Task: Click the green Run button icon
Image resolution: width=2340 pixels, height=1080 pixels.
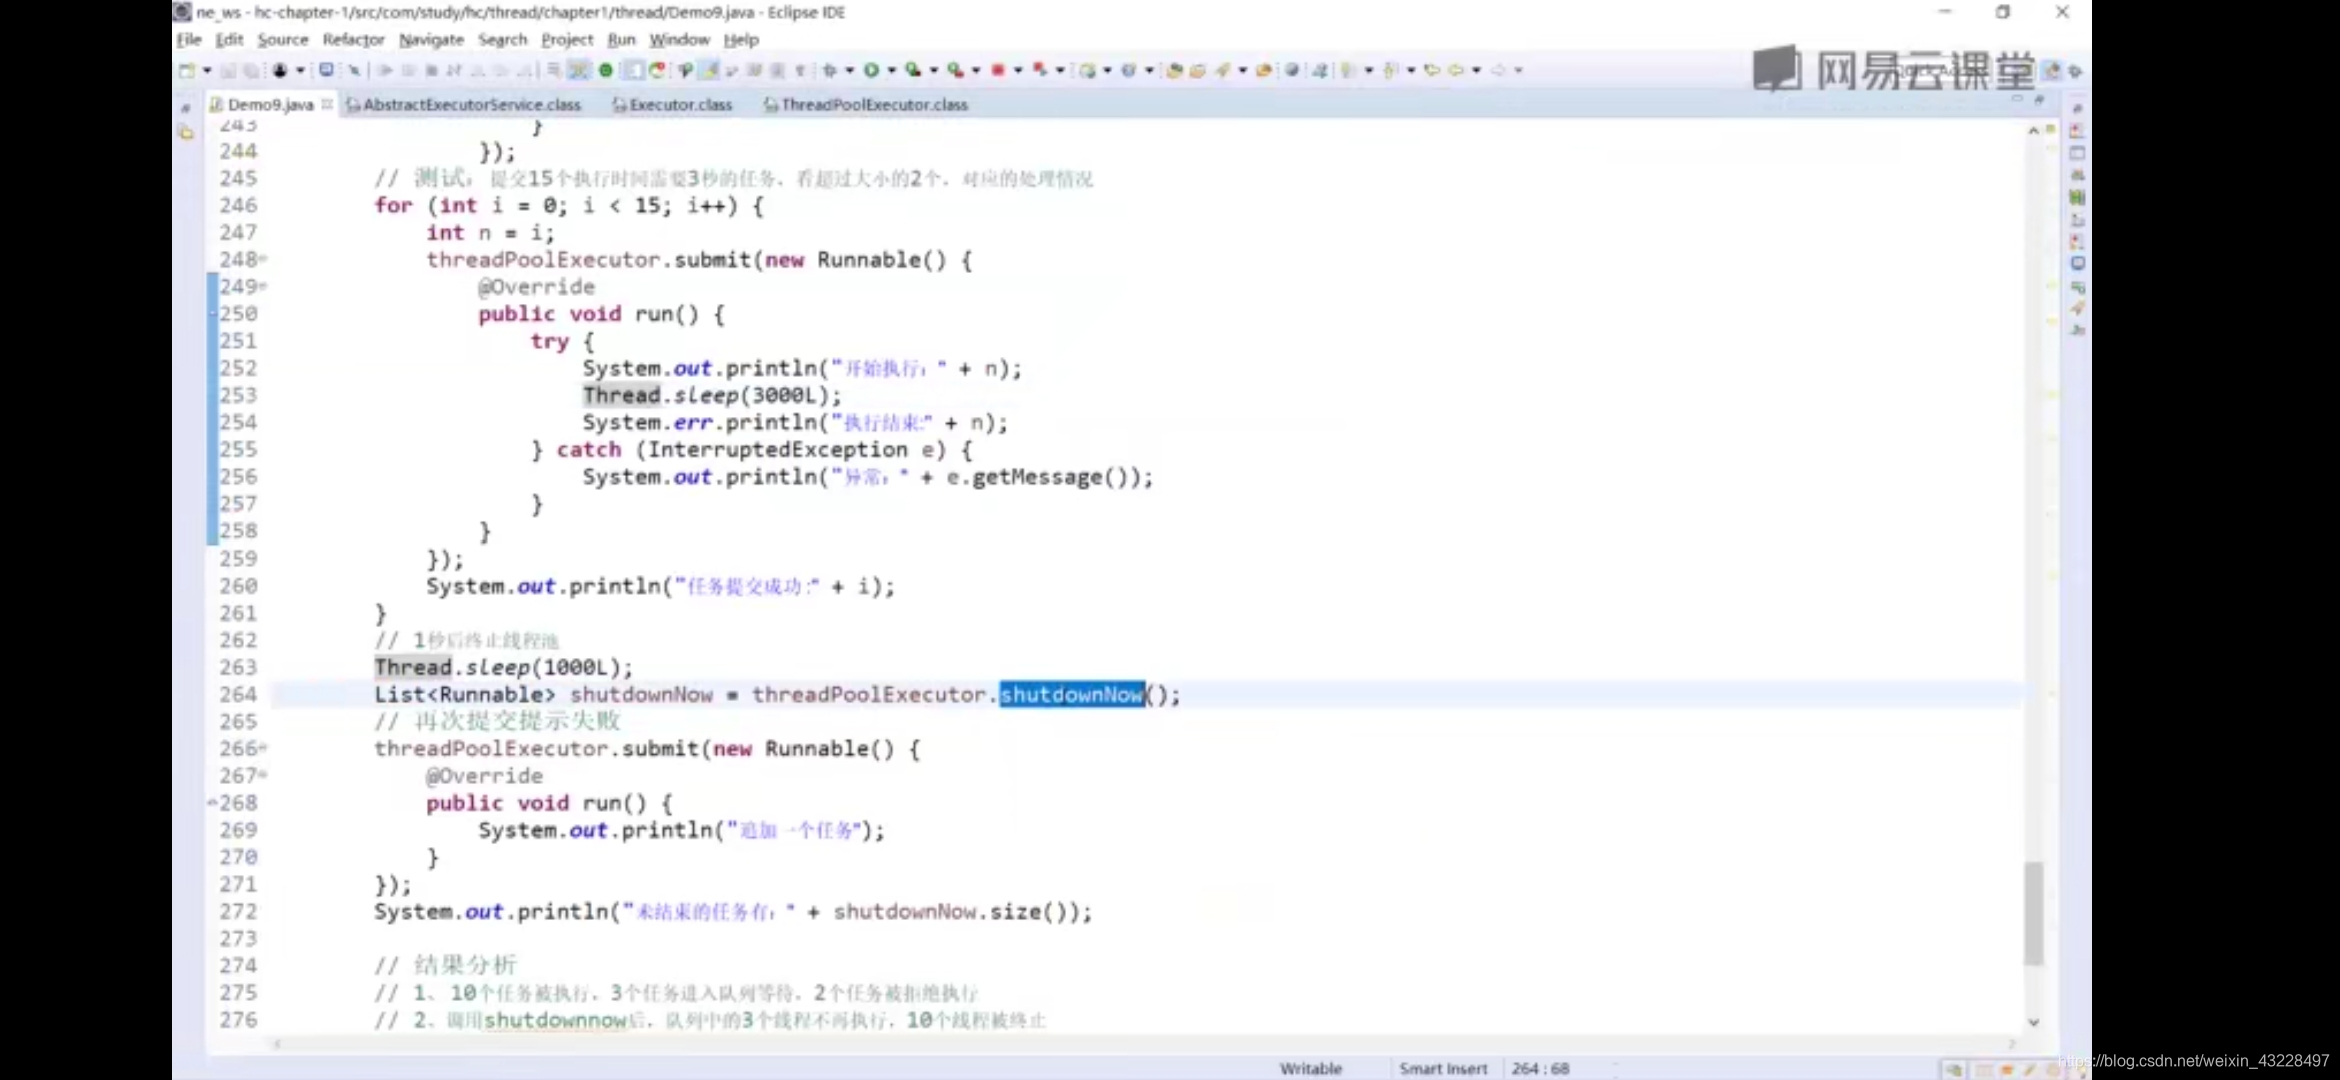Action: click(x=871, y=70)
